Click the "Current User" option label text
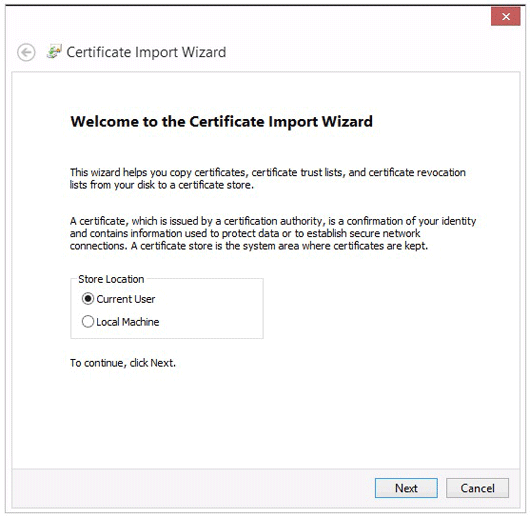The width and height of the screenshot is (530, 518). [126, 299]
